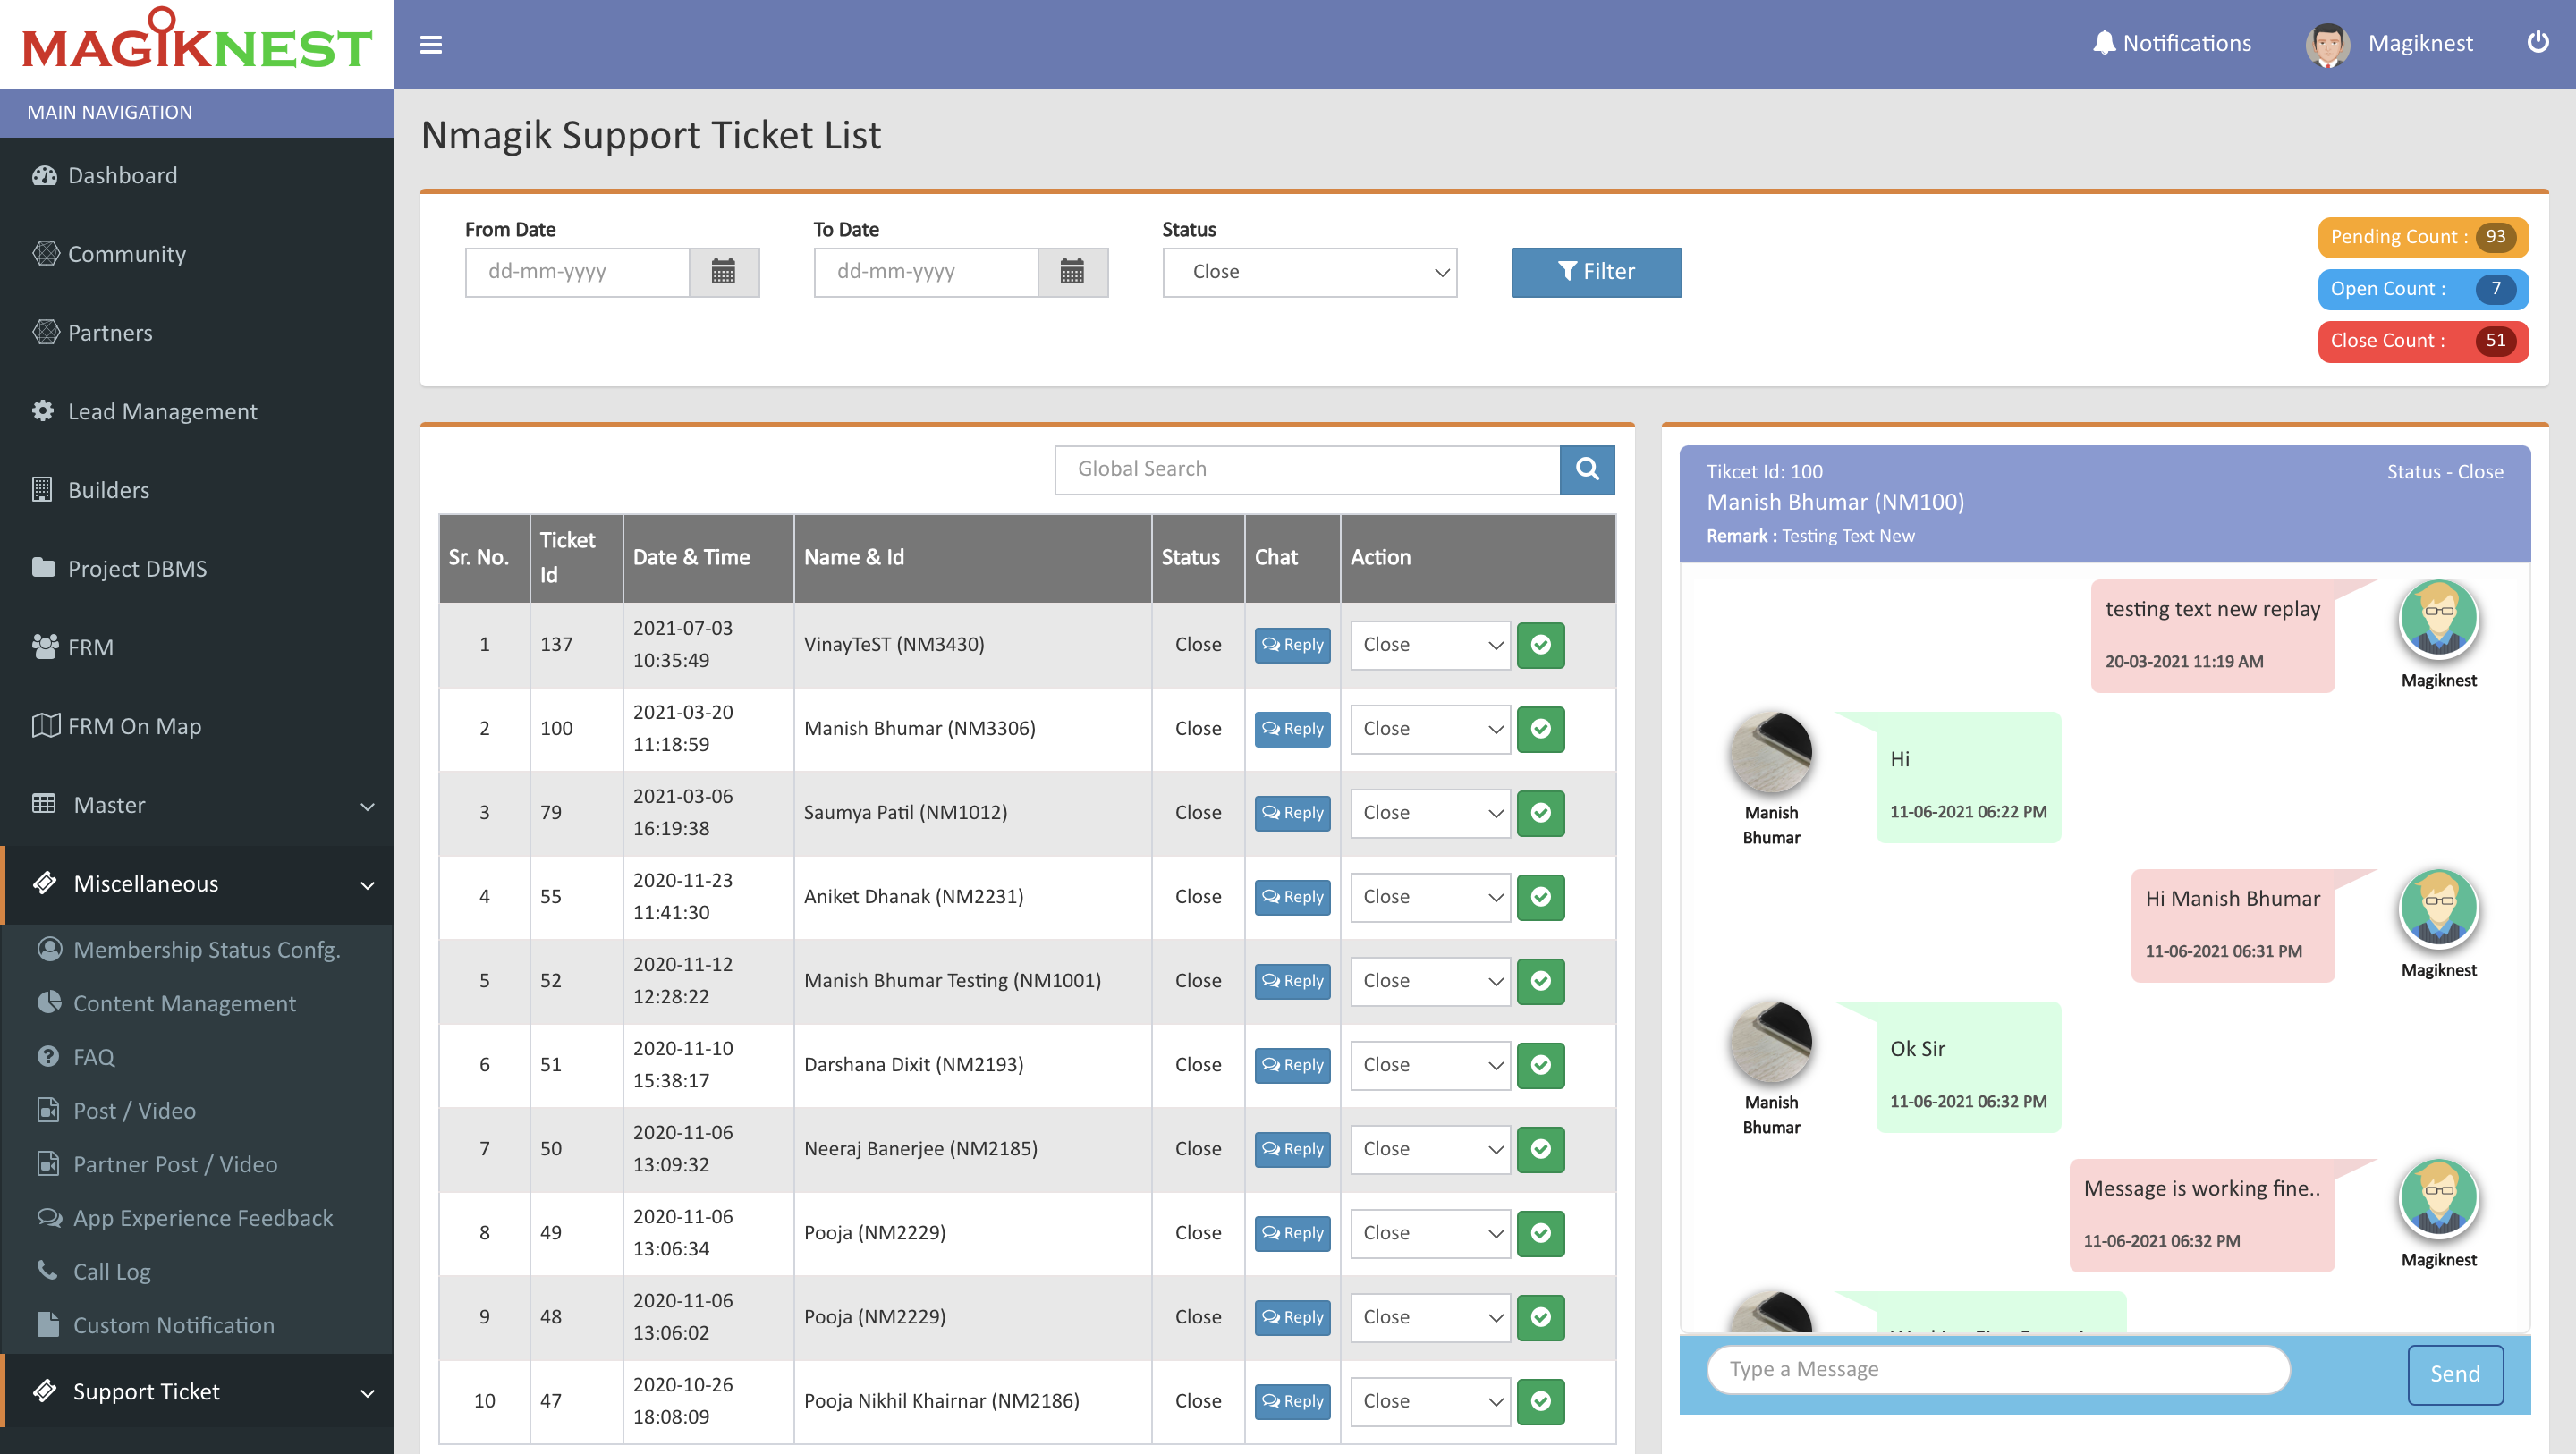2576x1454 pixels.
Task: Click the Lead Management gear icon
Action: tap(43, 411)
